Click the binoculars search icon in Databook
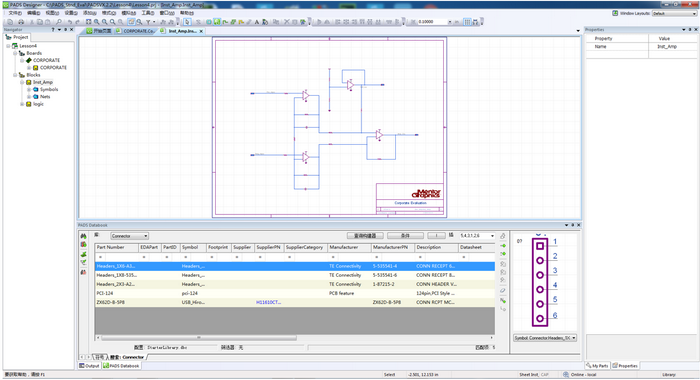 (83, 236)
